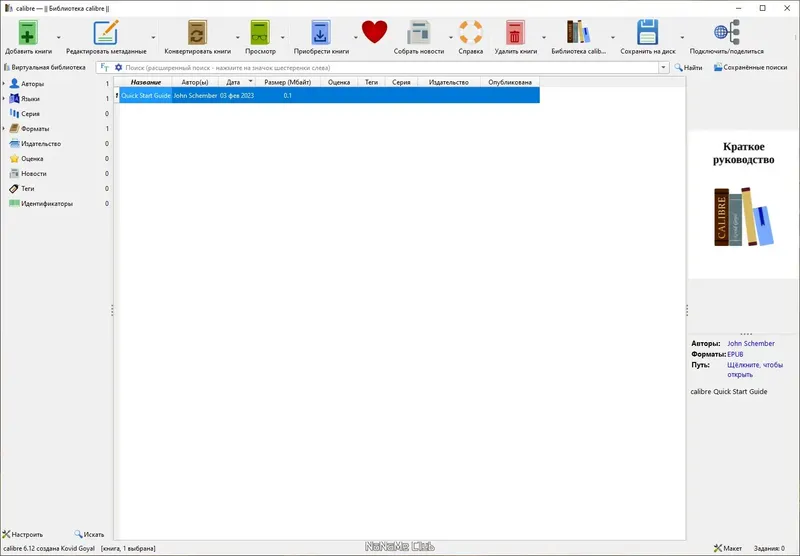Click the tag browser splitter handle
The image size is (800, 556).
coord(112,310)
